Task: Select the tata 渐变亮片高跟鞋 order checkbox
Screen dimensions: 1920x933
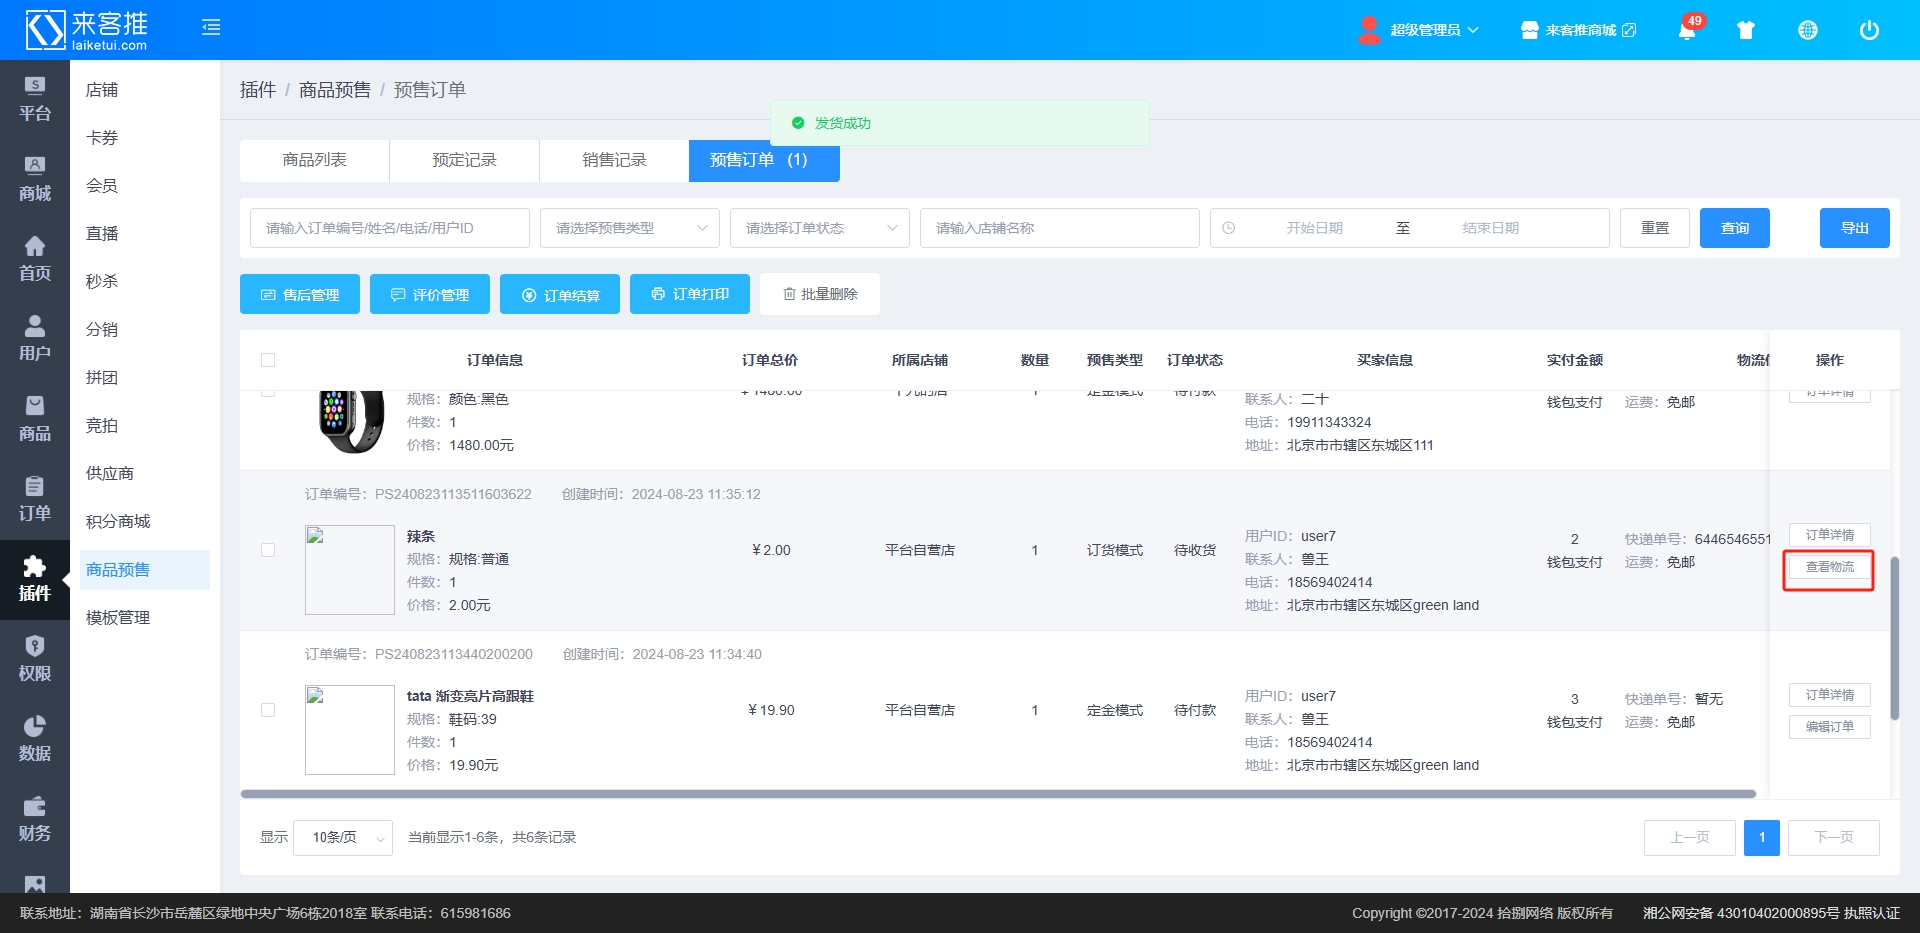Action: coord(268,710)
